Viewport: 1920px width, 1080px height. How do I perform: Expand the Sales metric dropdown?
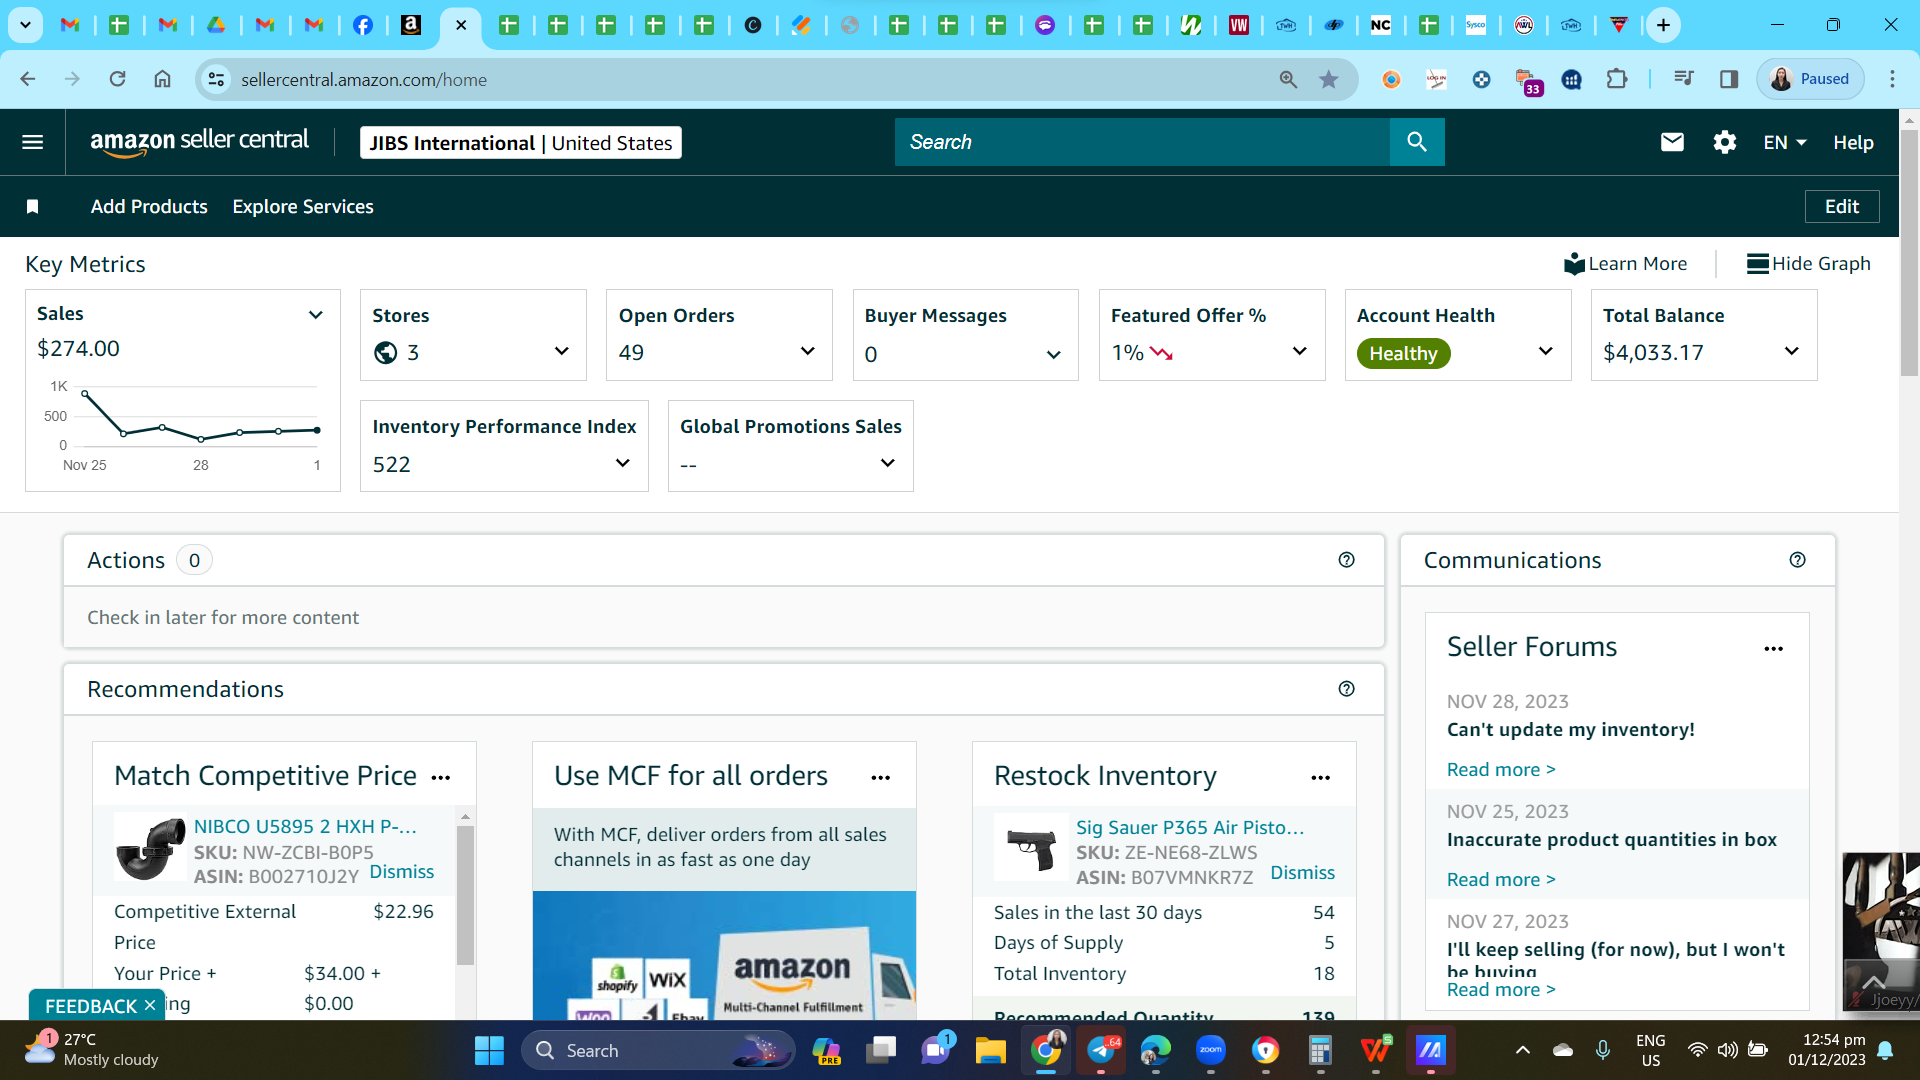click(x=316, y=315)
